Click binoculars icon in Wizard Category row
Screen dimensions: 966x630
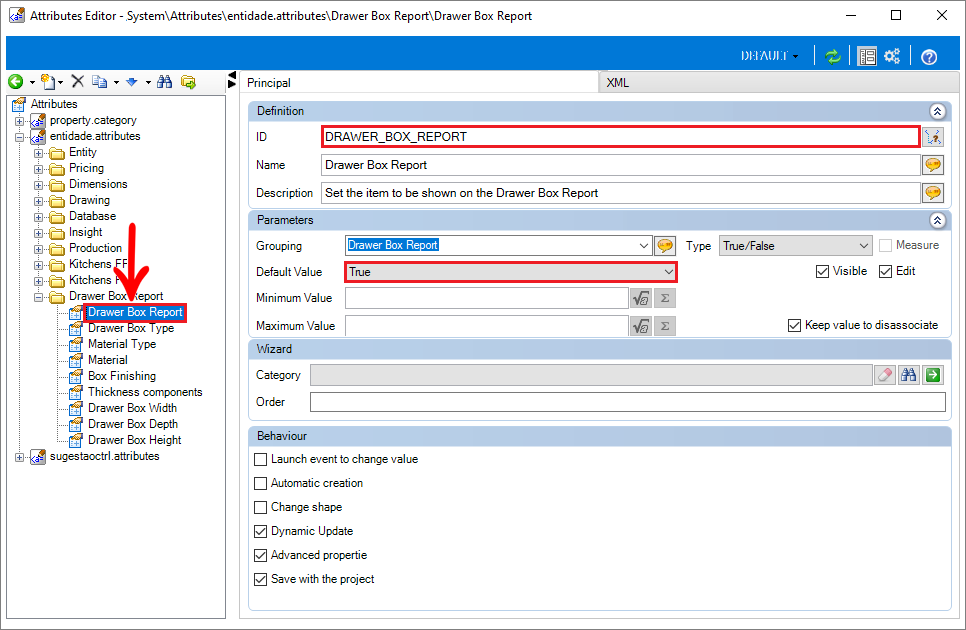coord(909,374)
